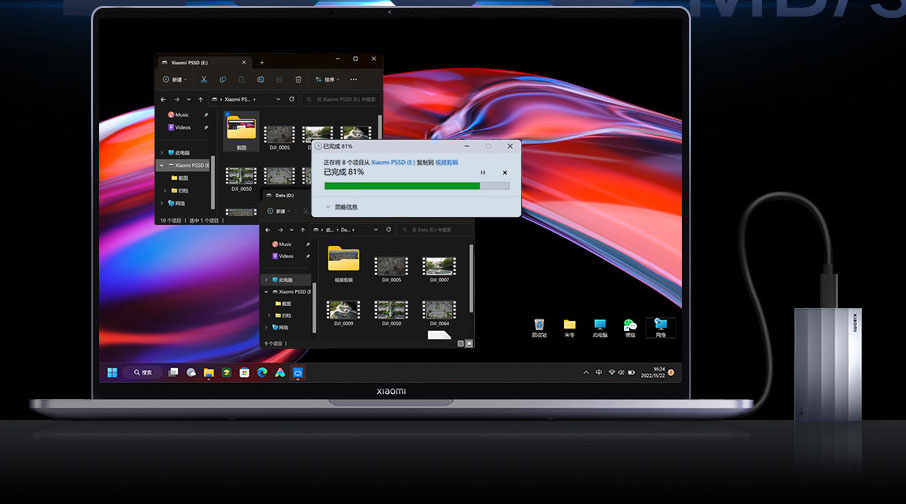The image size is (906, 504).
Task: Select the DJI_0007 video thumbnail in Data window
Action: click(x=438, y=267)
